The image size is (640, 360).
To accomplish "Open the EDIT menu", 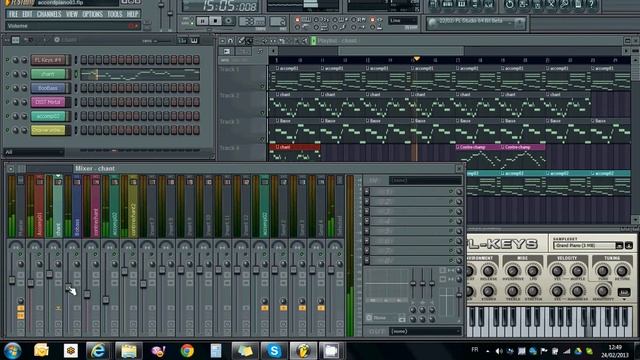I will pos(27,14).
